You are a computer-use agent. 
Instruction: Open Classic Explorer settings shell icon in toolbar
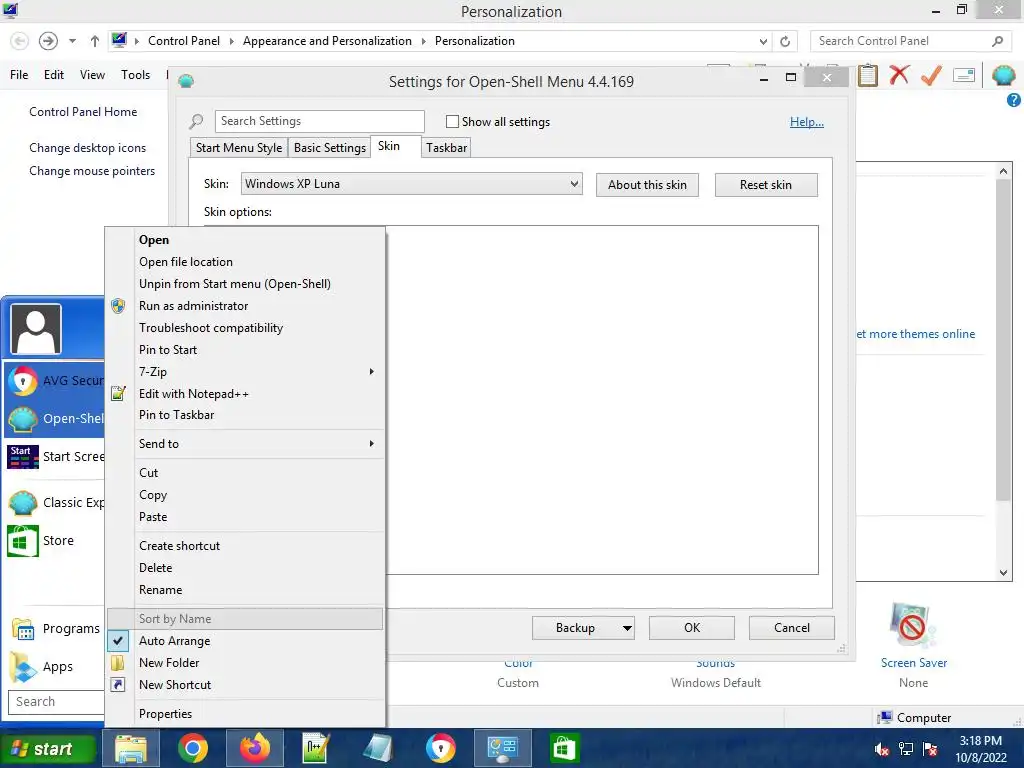point(1004,75)
